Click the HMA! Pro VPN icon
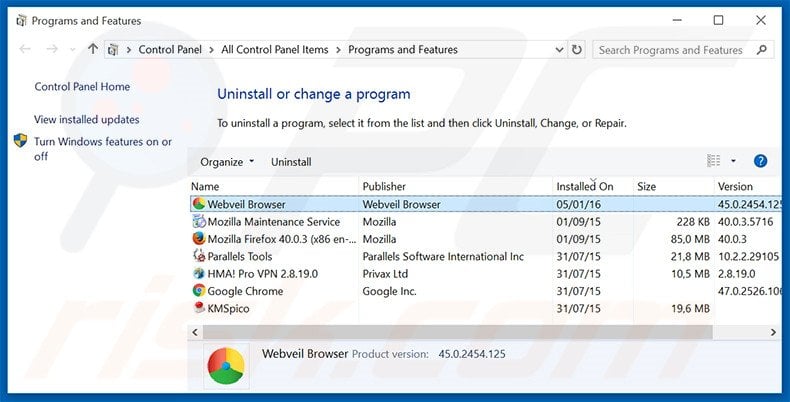Viewport: 790px width, 402px height. (x=199, y=274)
